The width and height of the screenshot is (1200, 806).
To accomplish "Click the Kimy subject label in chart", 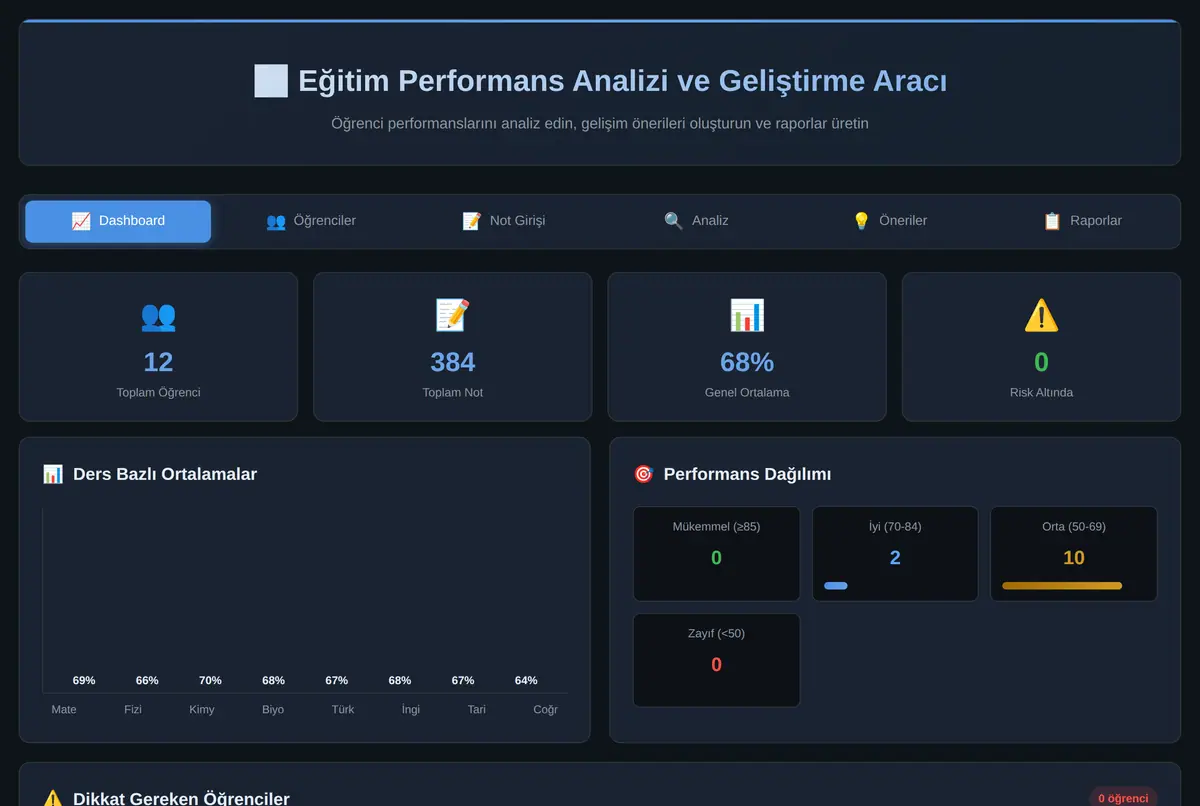I will (x=202, y=709).
